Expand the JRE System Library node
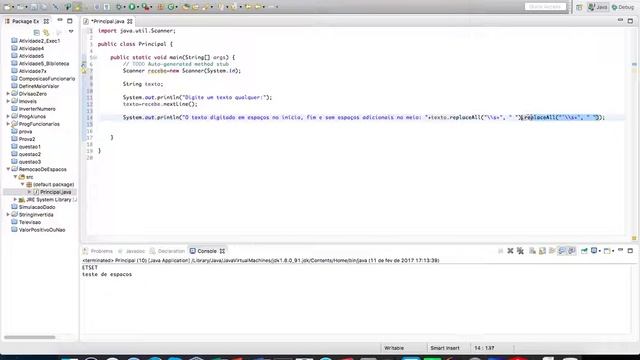 [15, 200]
